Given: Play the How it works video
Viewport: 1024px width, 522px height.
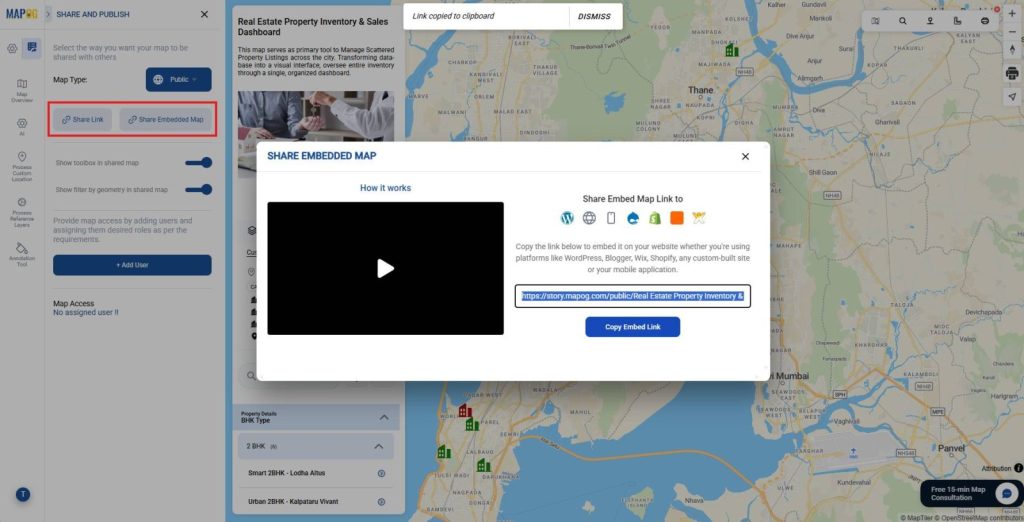Looking at the screenshot, I should [385, 269].
